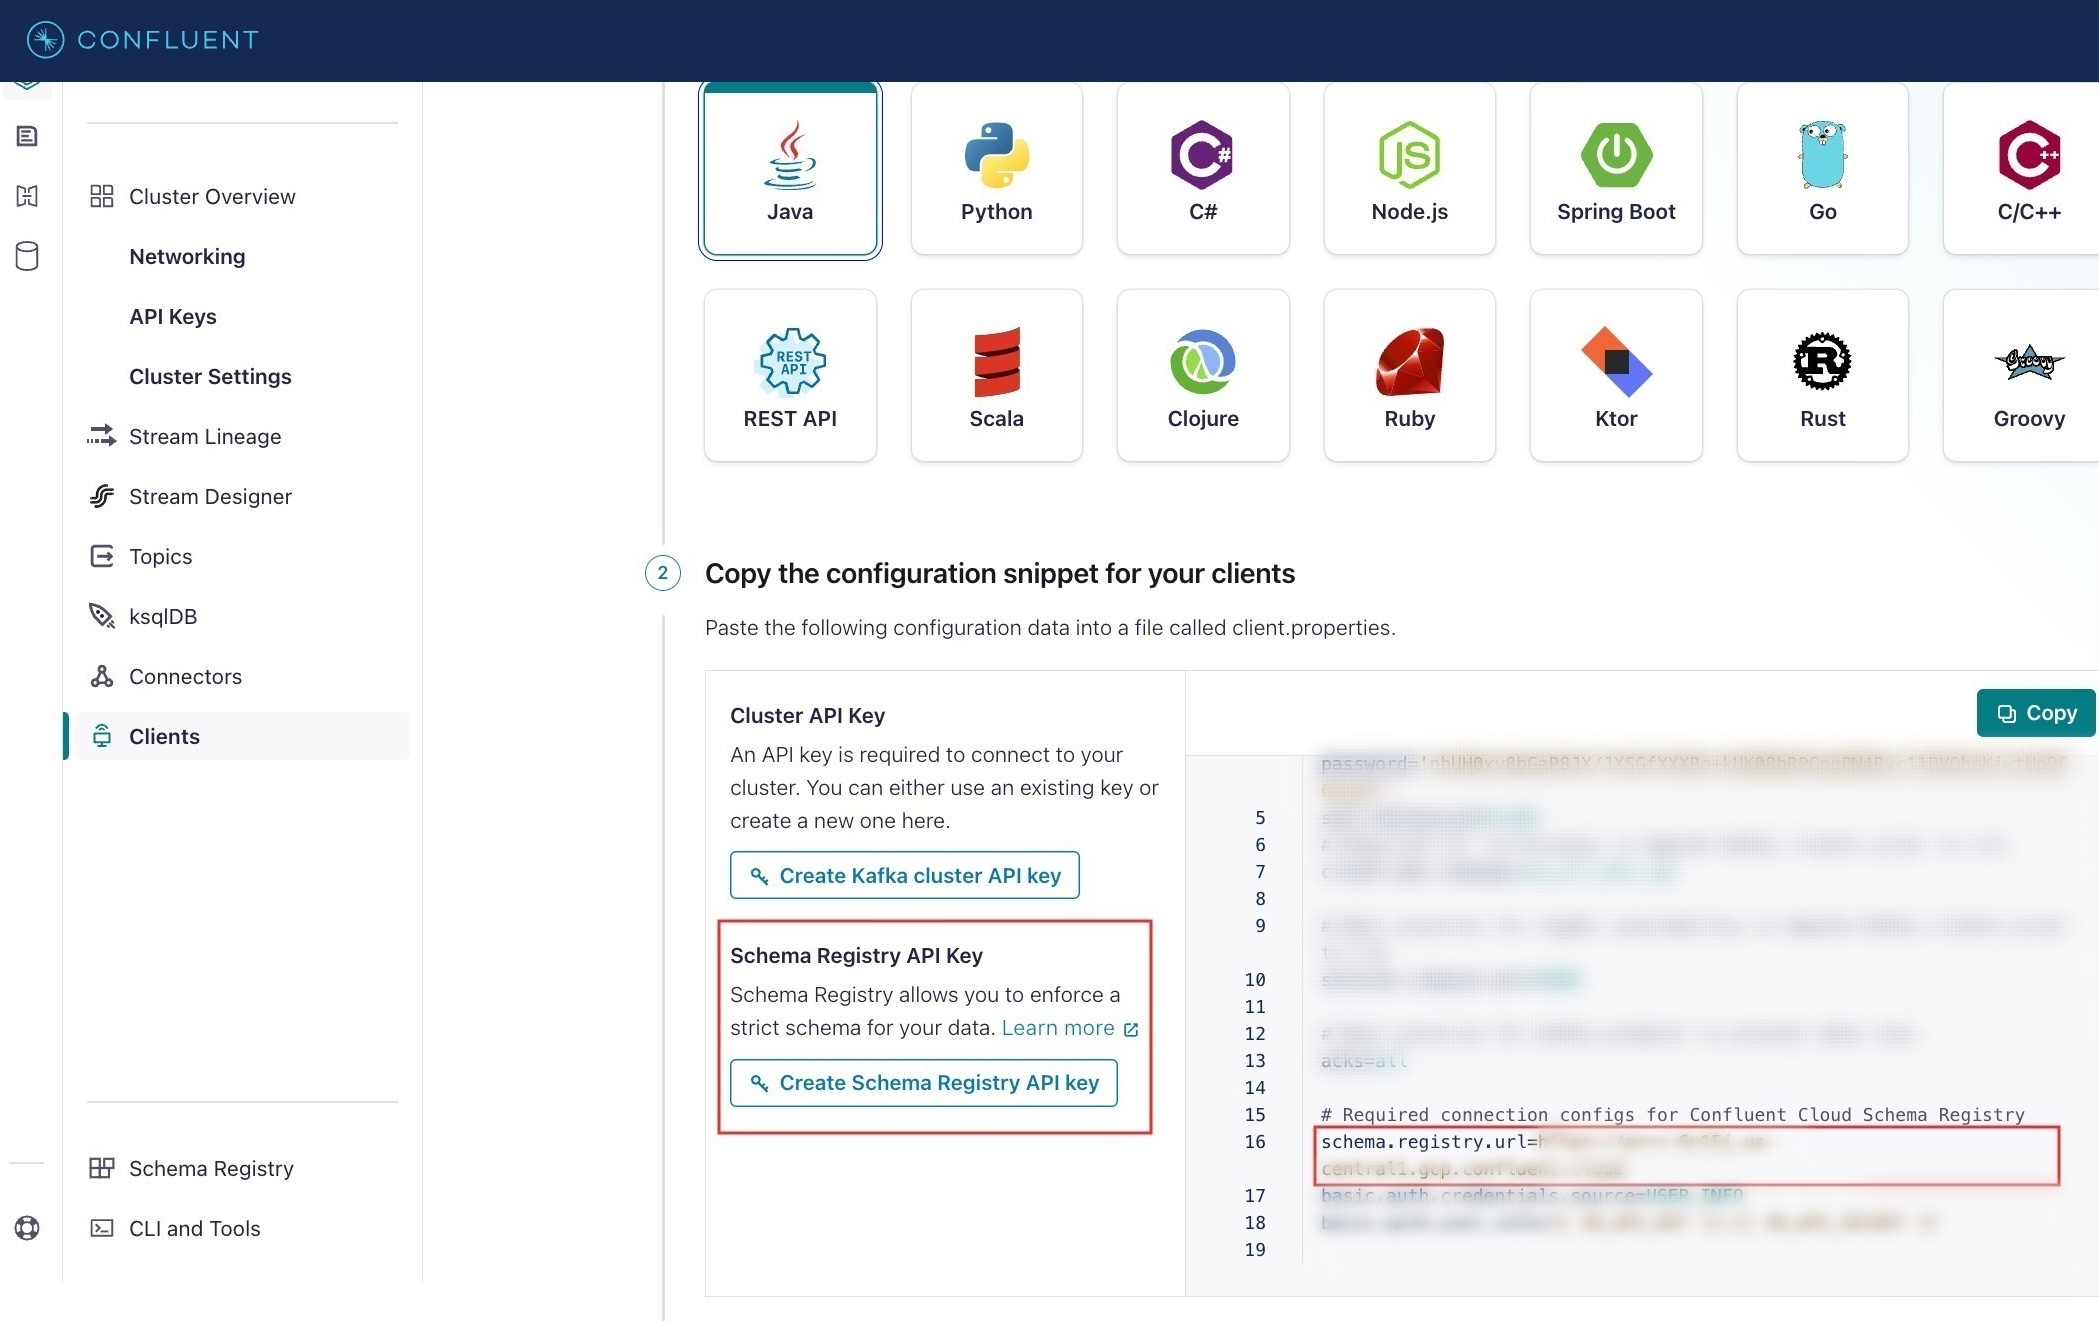Choose the Groovy client card
The width and height of the screenshot is (2099, 1321).
2022,375
